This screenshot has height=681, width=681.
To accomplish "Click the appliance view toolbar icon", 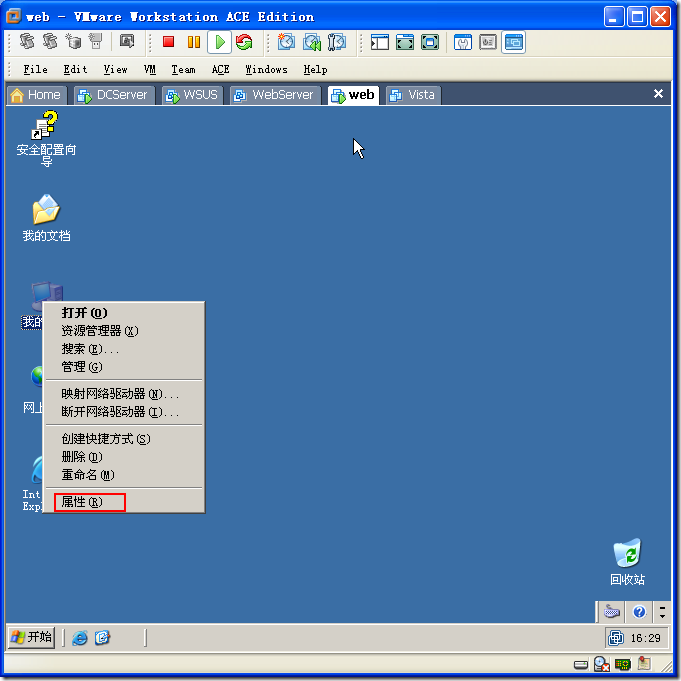I will pyautogui.click(x=488, y=42).
